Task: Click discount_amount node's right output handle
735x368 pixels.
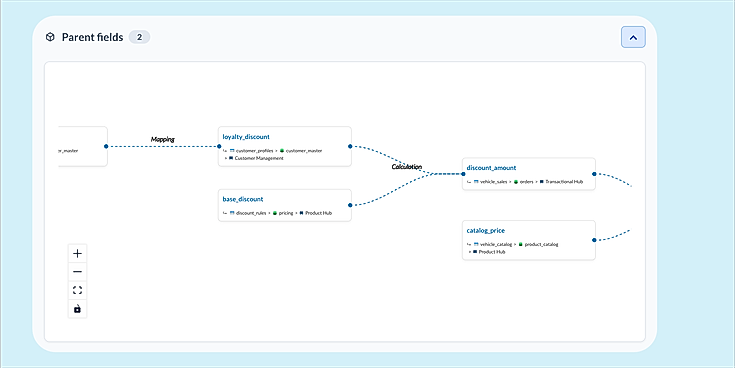Action: 594,174
